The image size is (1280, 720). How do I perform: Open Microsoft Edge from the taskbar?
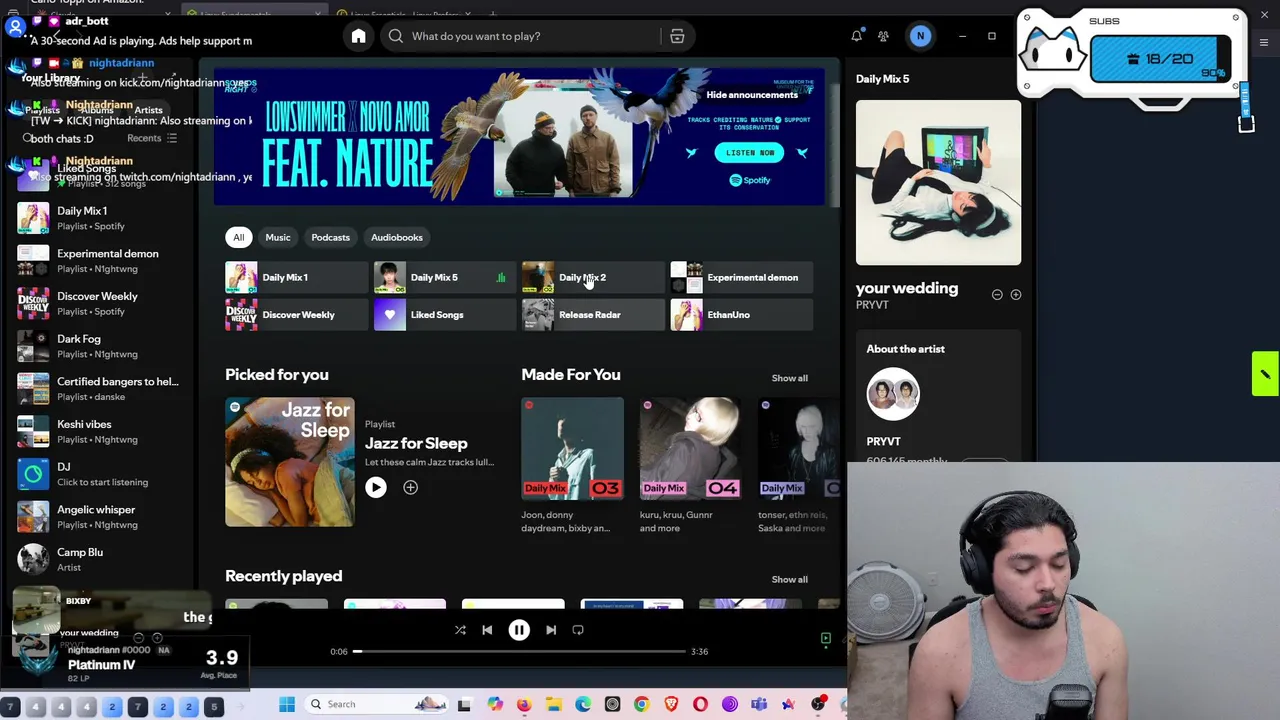pyautogui.click(x=583, y=704)
